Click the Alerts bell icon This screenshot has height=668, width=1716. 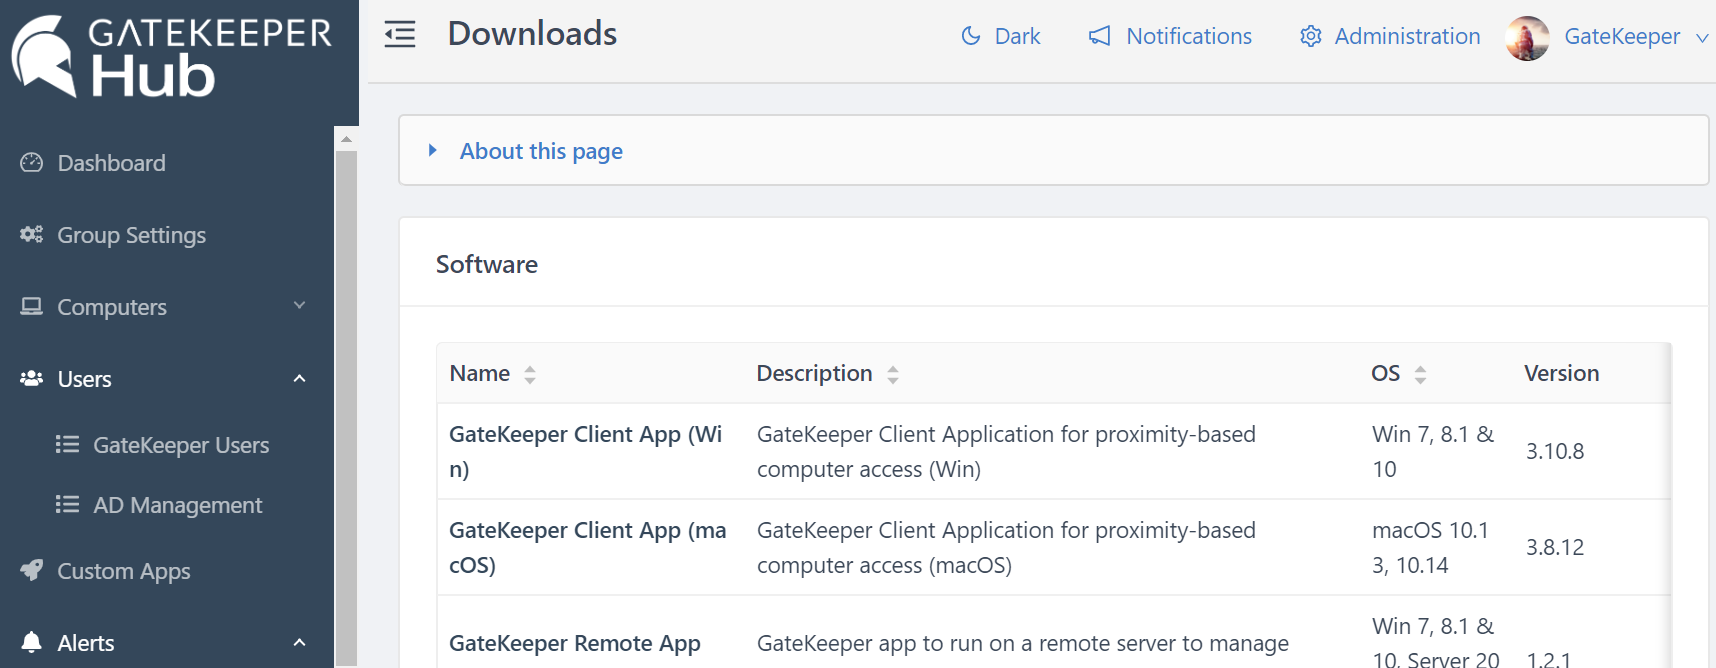pos(32,642)
